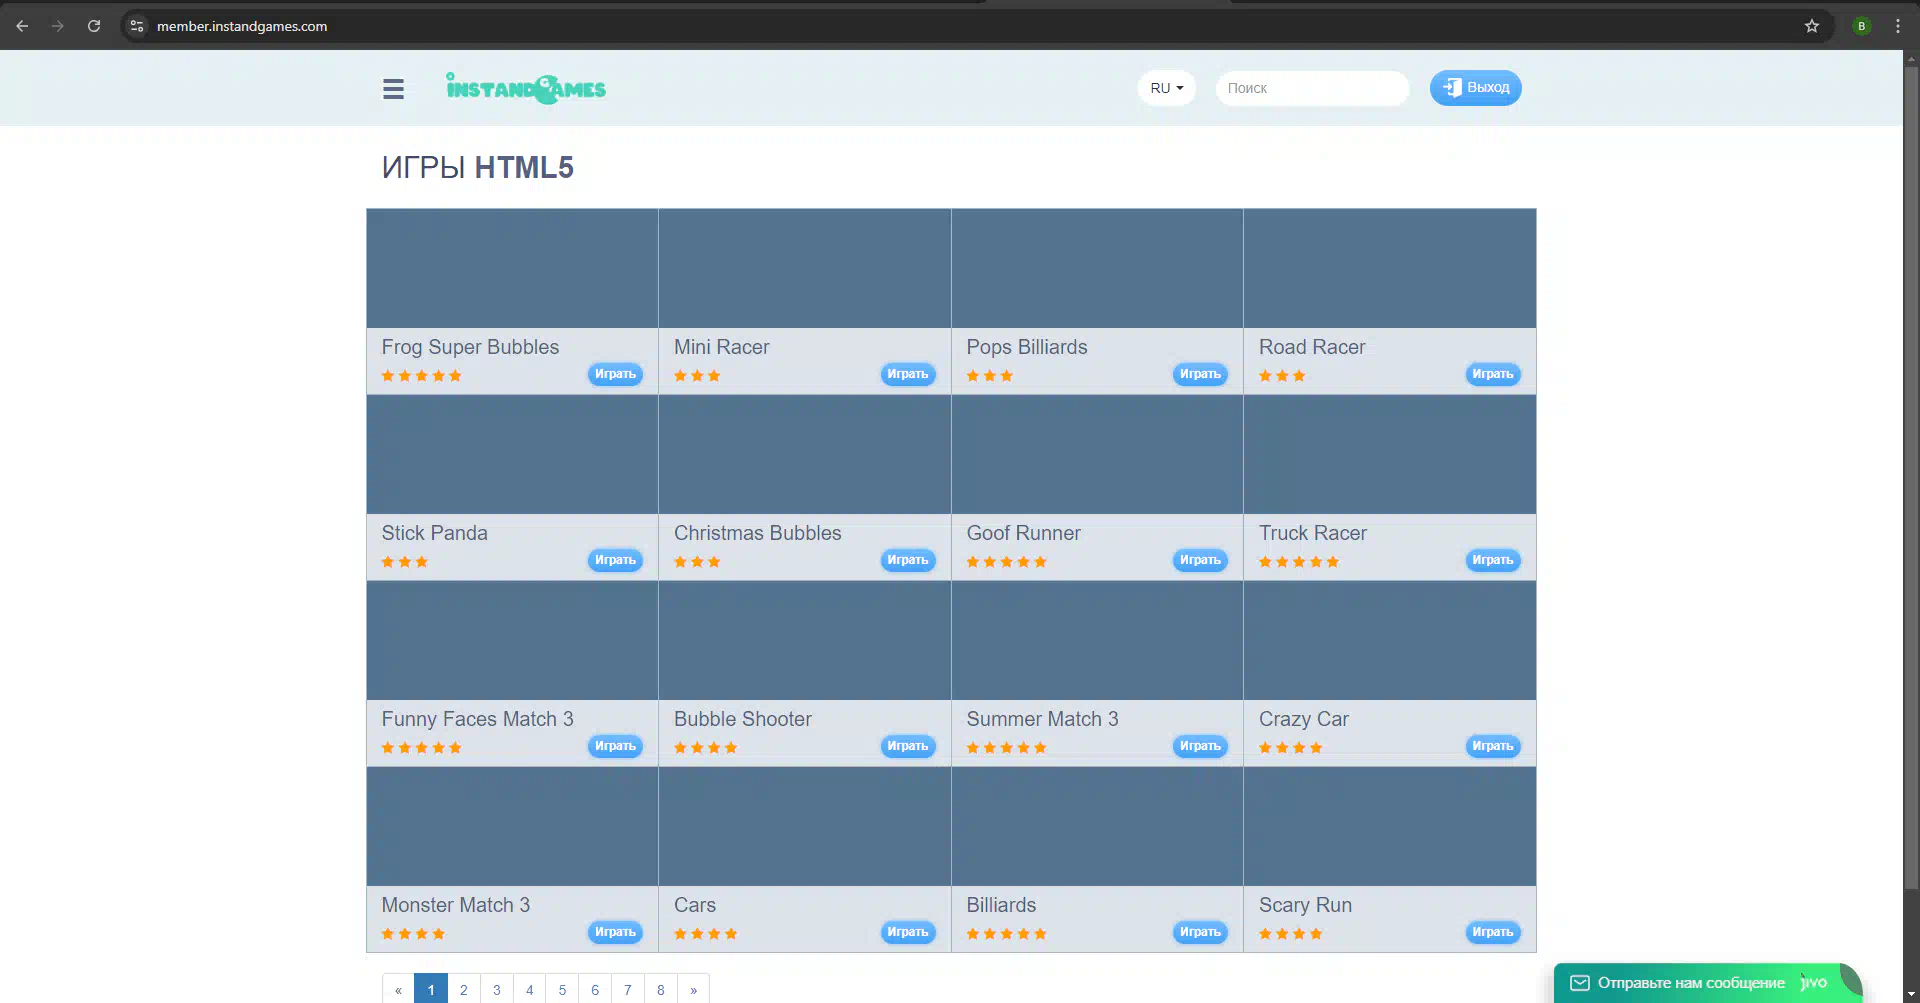Play Frog Super Bubbles via Играть
The height and width of the screenshot is (1003, 1920).
pos(615,374)
